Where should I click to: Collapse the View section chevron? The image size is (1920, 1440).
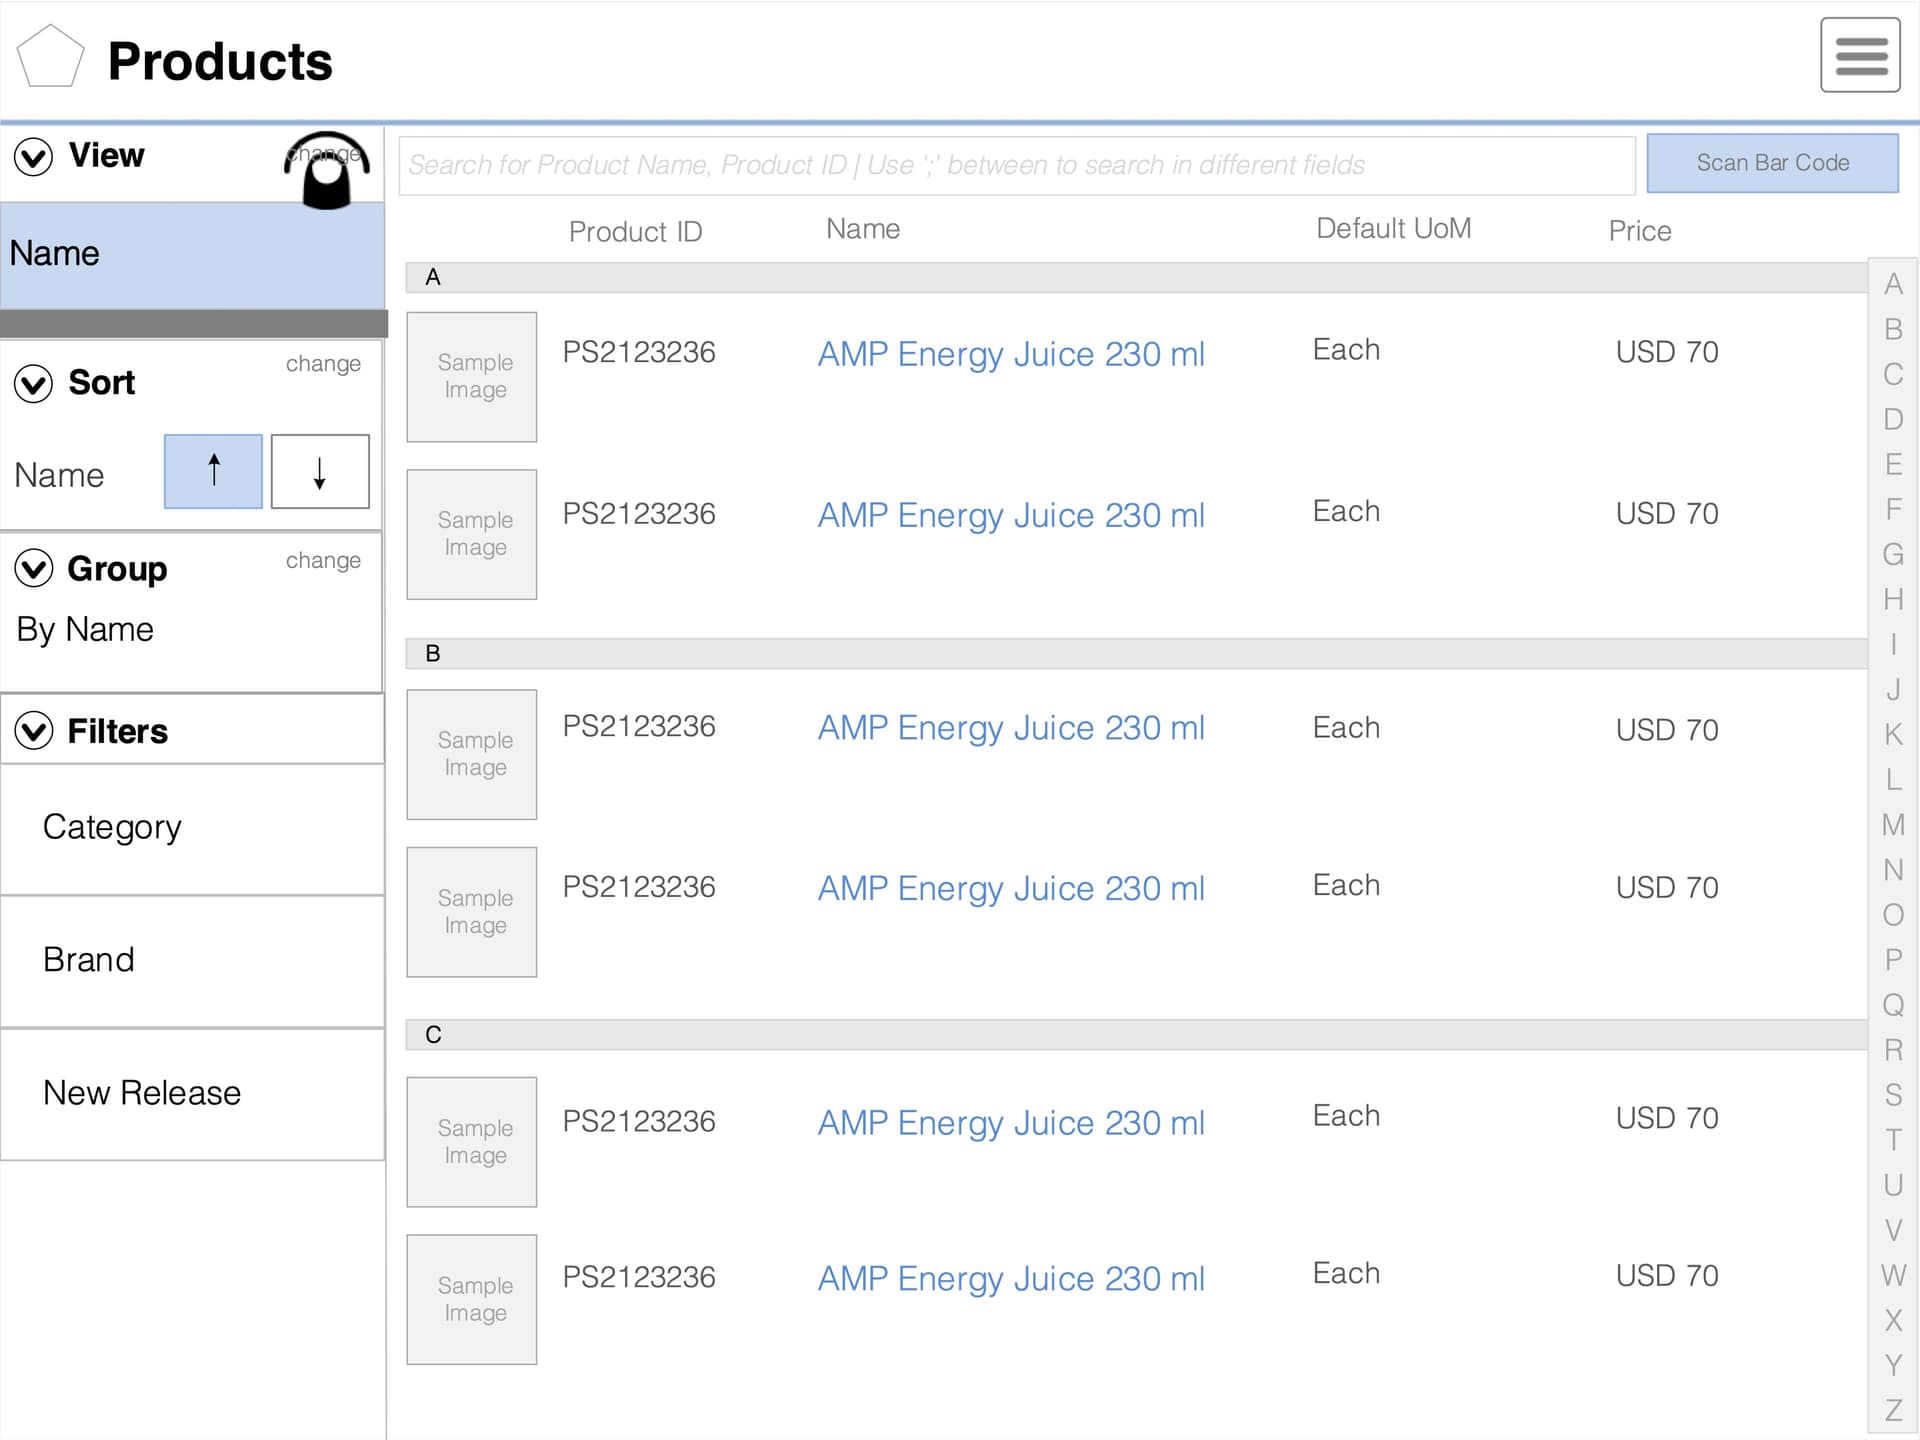coord(33,157)
